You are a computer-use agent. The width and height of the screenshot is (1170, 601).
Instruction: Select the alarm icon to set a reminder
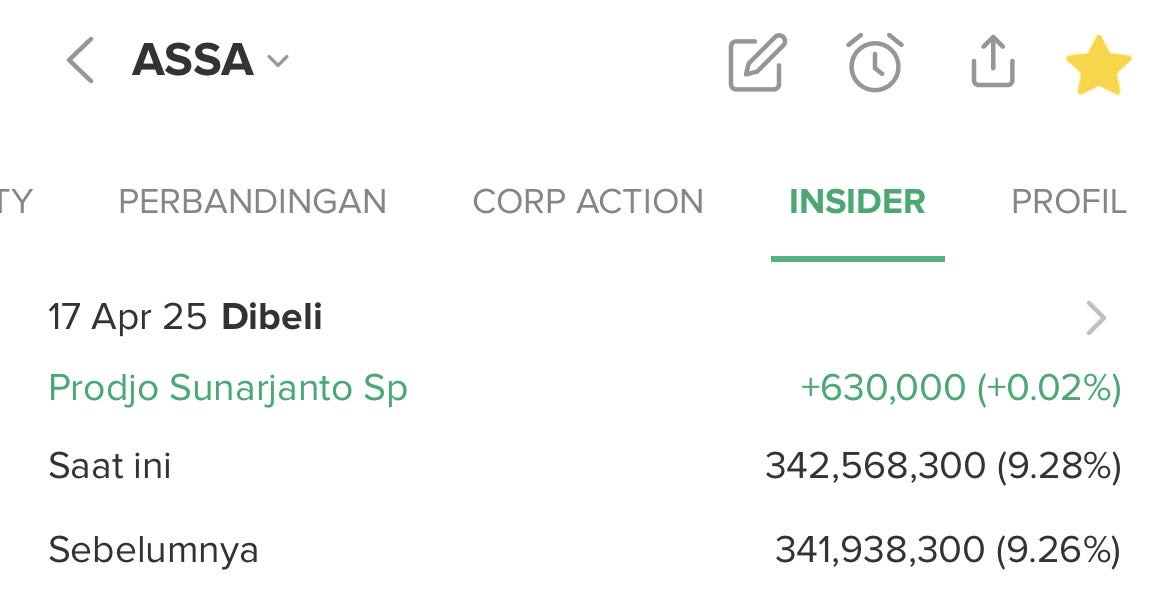pyautogui.click(x=874, y=63)
